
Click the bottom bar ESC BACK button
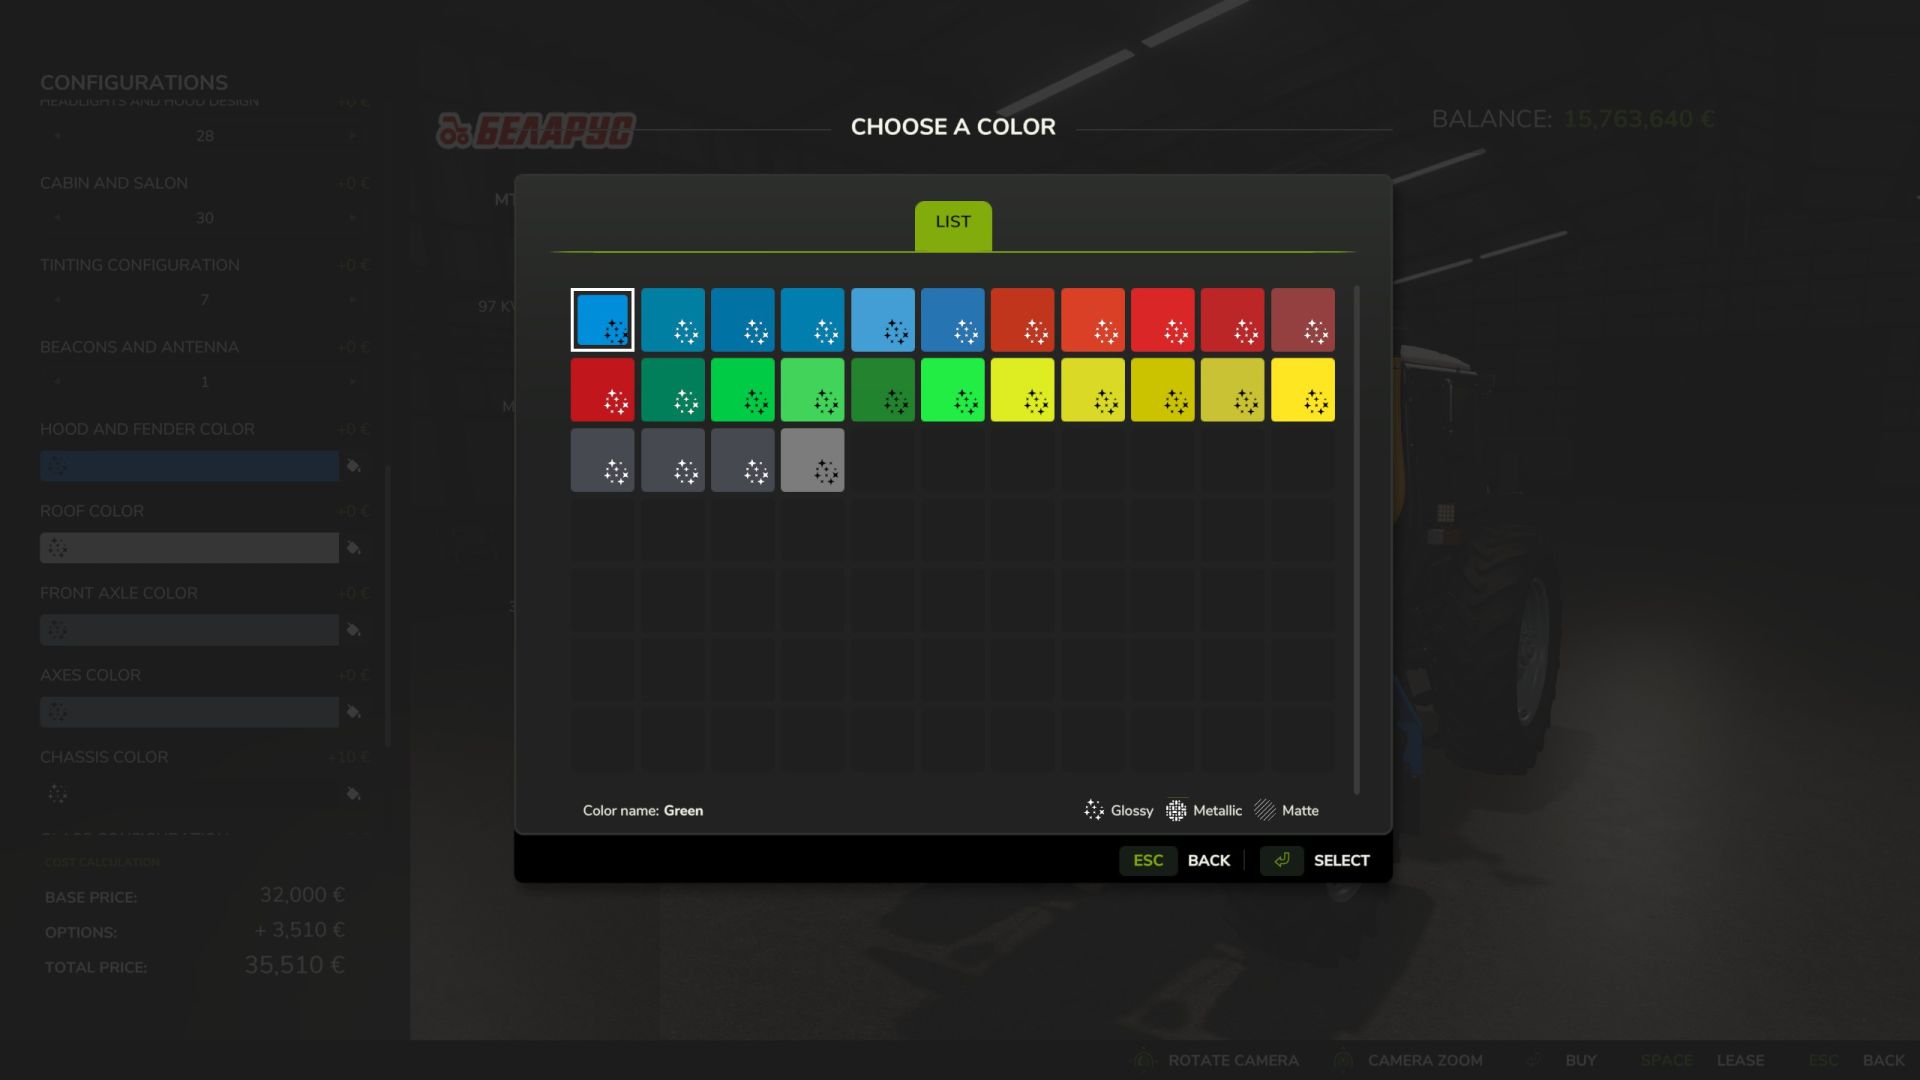point(1856,1060)
